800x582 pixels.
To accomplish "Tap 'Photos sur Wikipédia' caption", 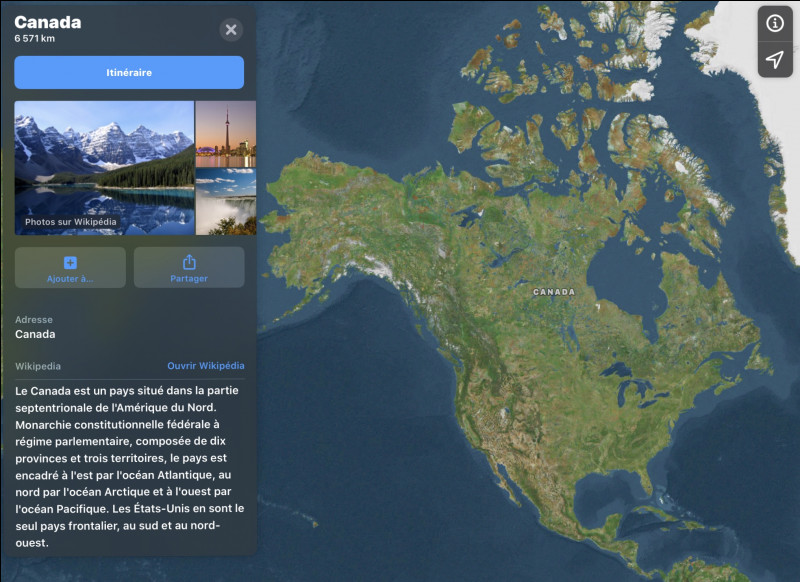I will click(70, 222).
